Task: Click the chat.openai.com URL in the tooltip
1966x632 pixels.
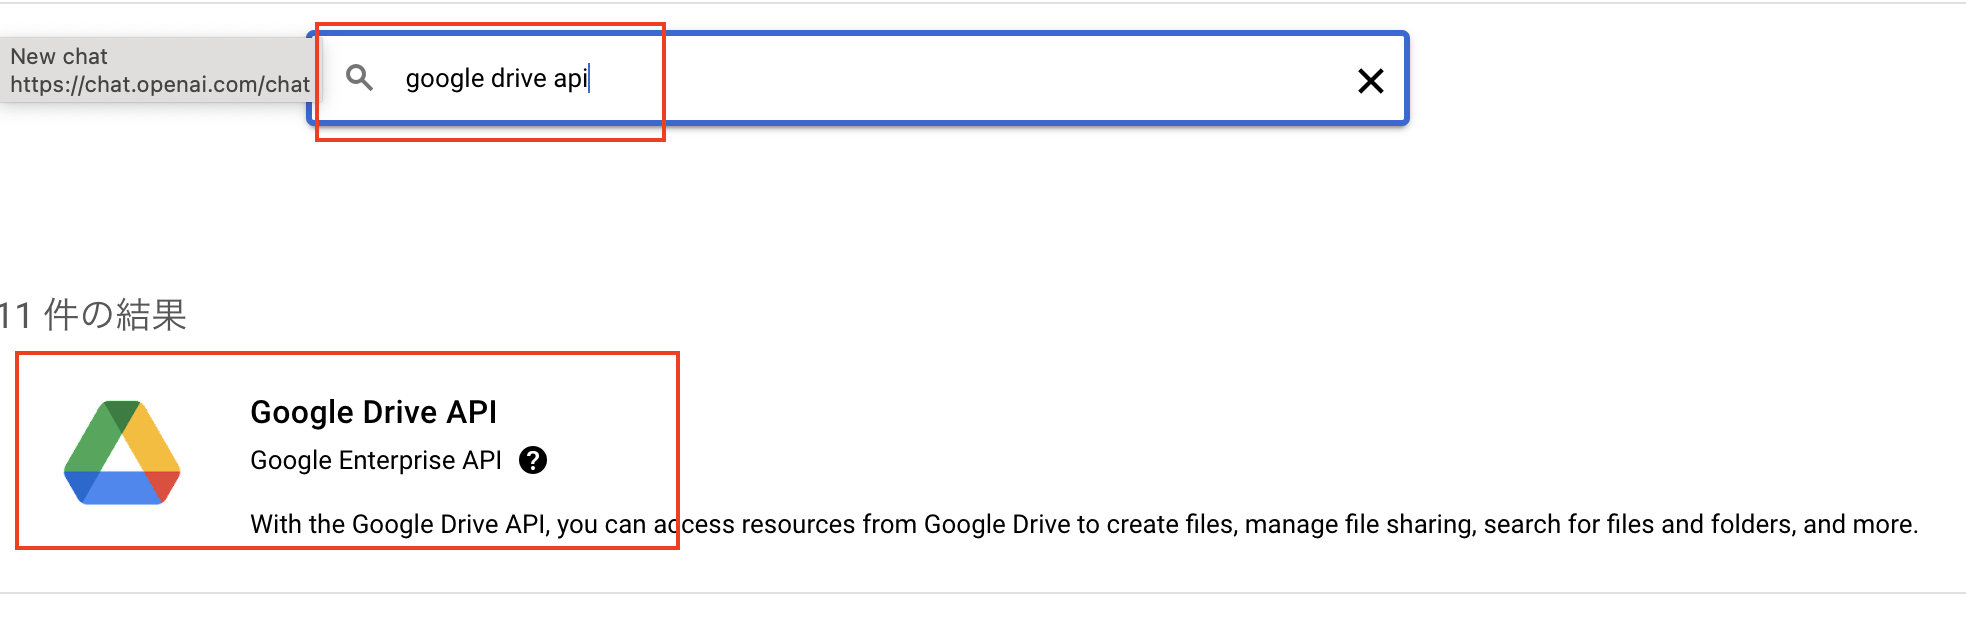Action: point(160,85)
